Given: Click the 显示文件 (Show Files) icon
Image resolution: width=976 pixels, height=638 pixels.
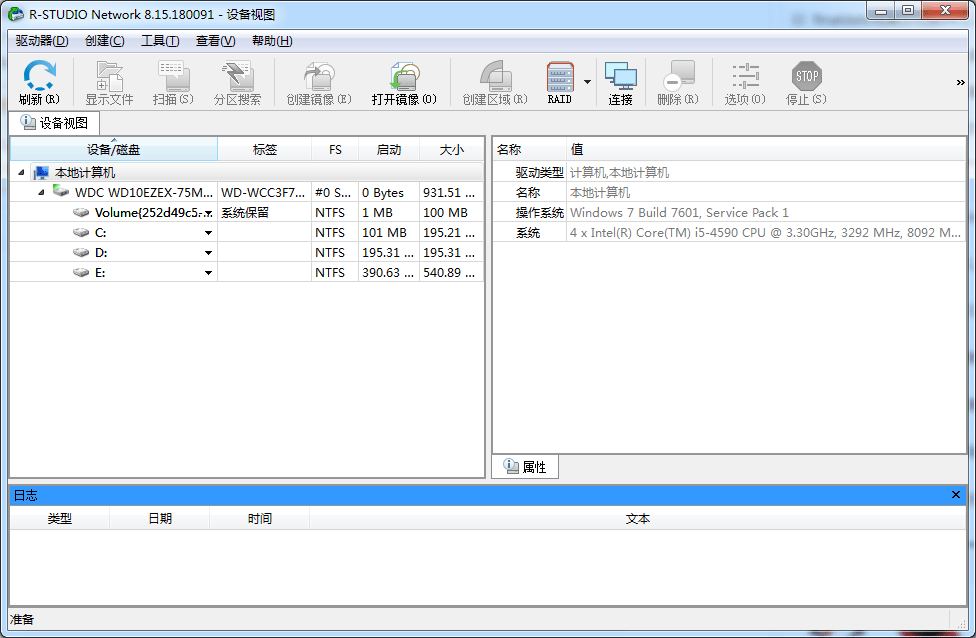Looking at the screenshot, I should [x=109, y=80].
